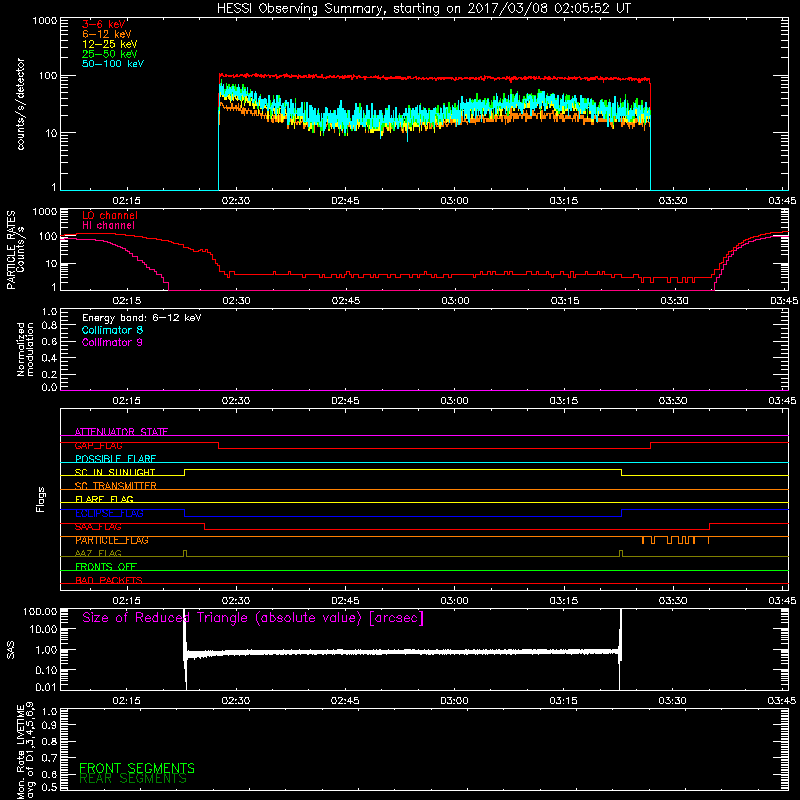Click the 'BAD_PACKETS' label
Screen dimensions: 800x800
[x=109, y=580]
